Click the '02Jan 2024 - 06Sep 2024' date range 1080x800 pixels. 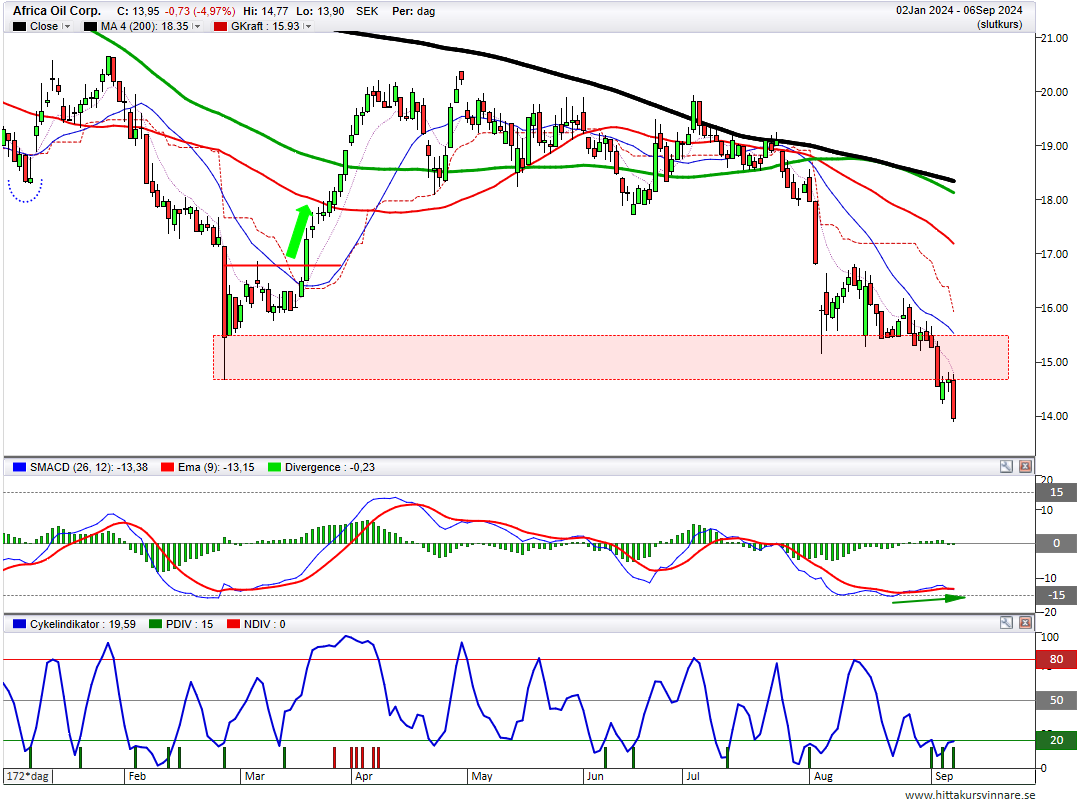pos(959,10)
